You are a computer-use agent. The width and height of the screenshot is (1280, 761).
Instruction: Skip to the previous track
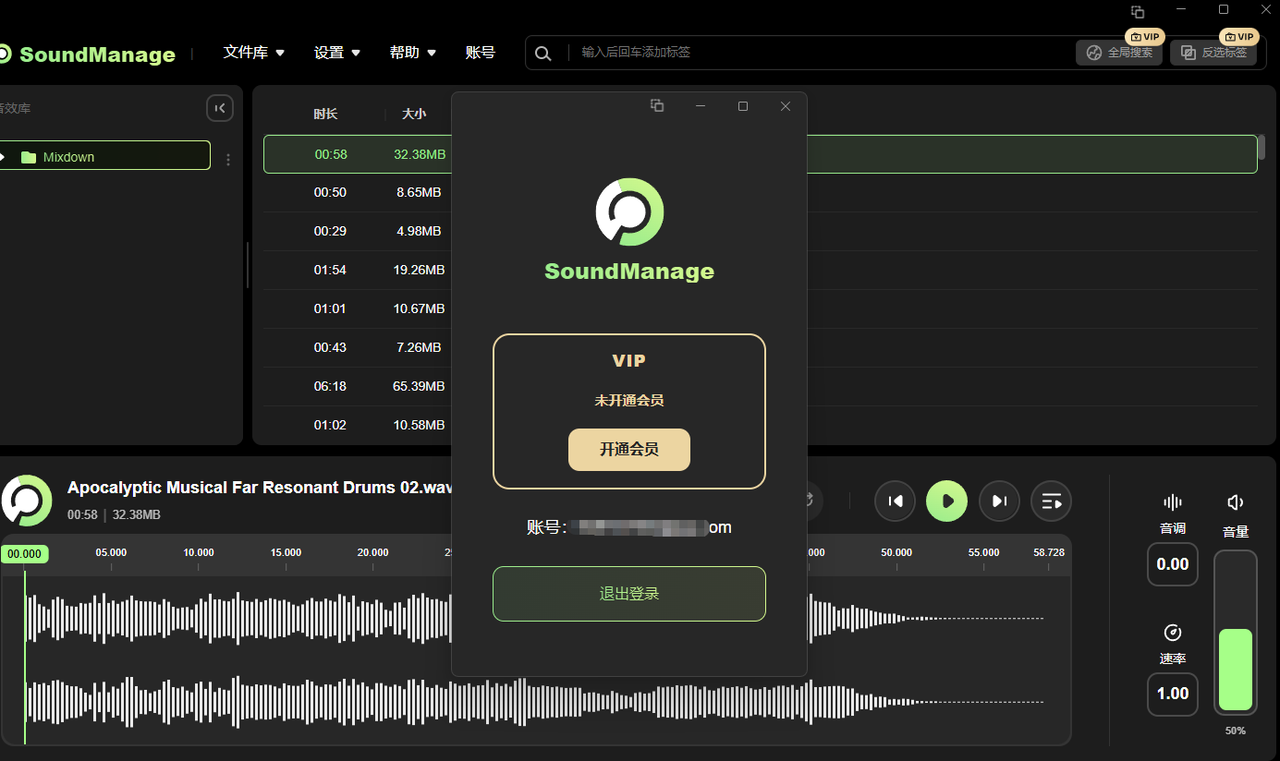[895, 501]
